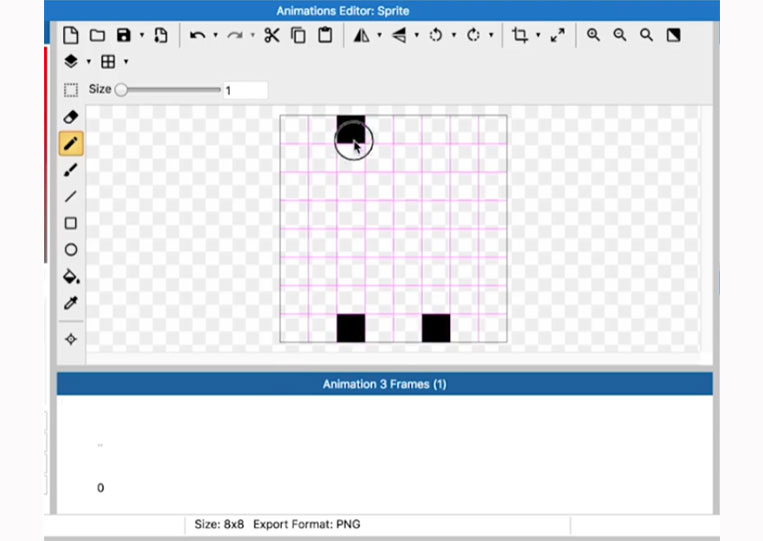This screenshot has height=541, width=763.
Task: Flip image vertically
Action: pos(399,35)
